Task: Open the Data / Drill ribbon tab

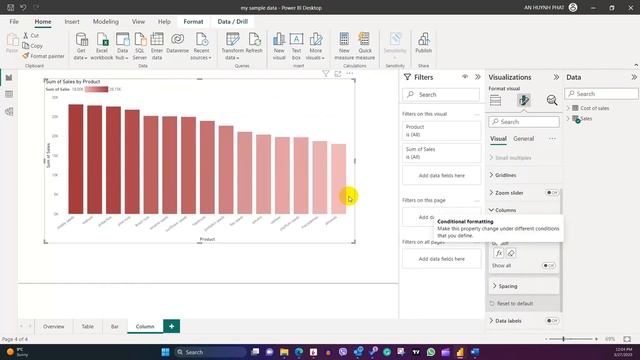Action: pyautogui.click(x=233, y=22)
